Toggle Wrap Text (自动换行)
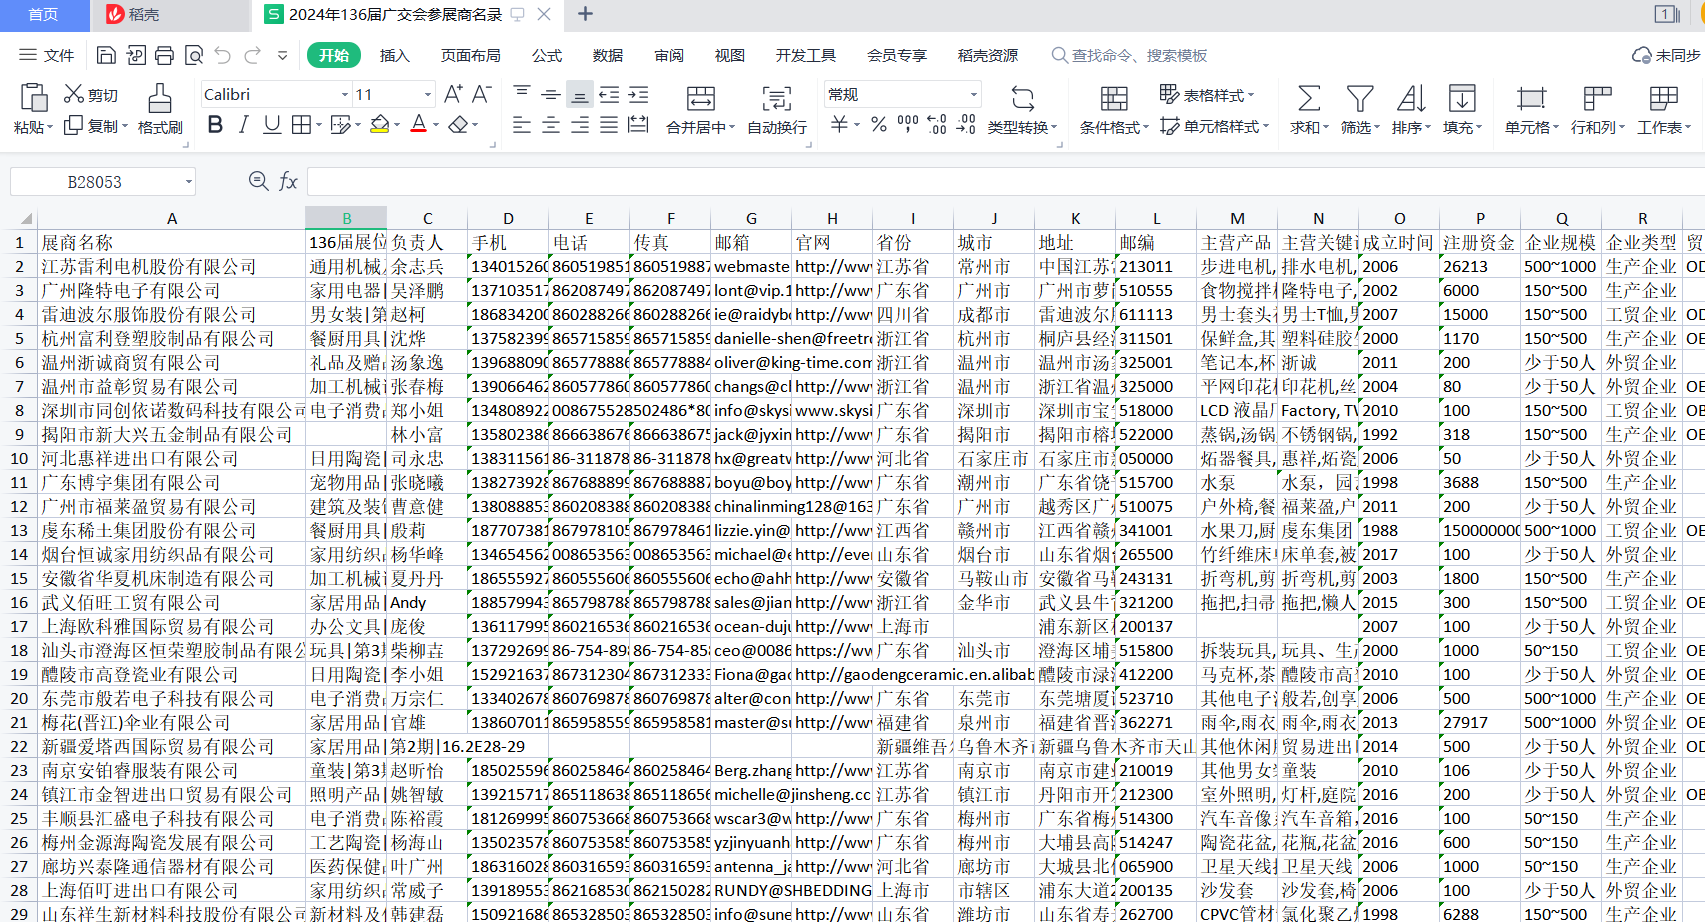 tap(777, 110)
